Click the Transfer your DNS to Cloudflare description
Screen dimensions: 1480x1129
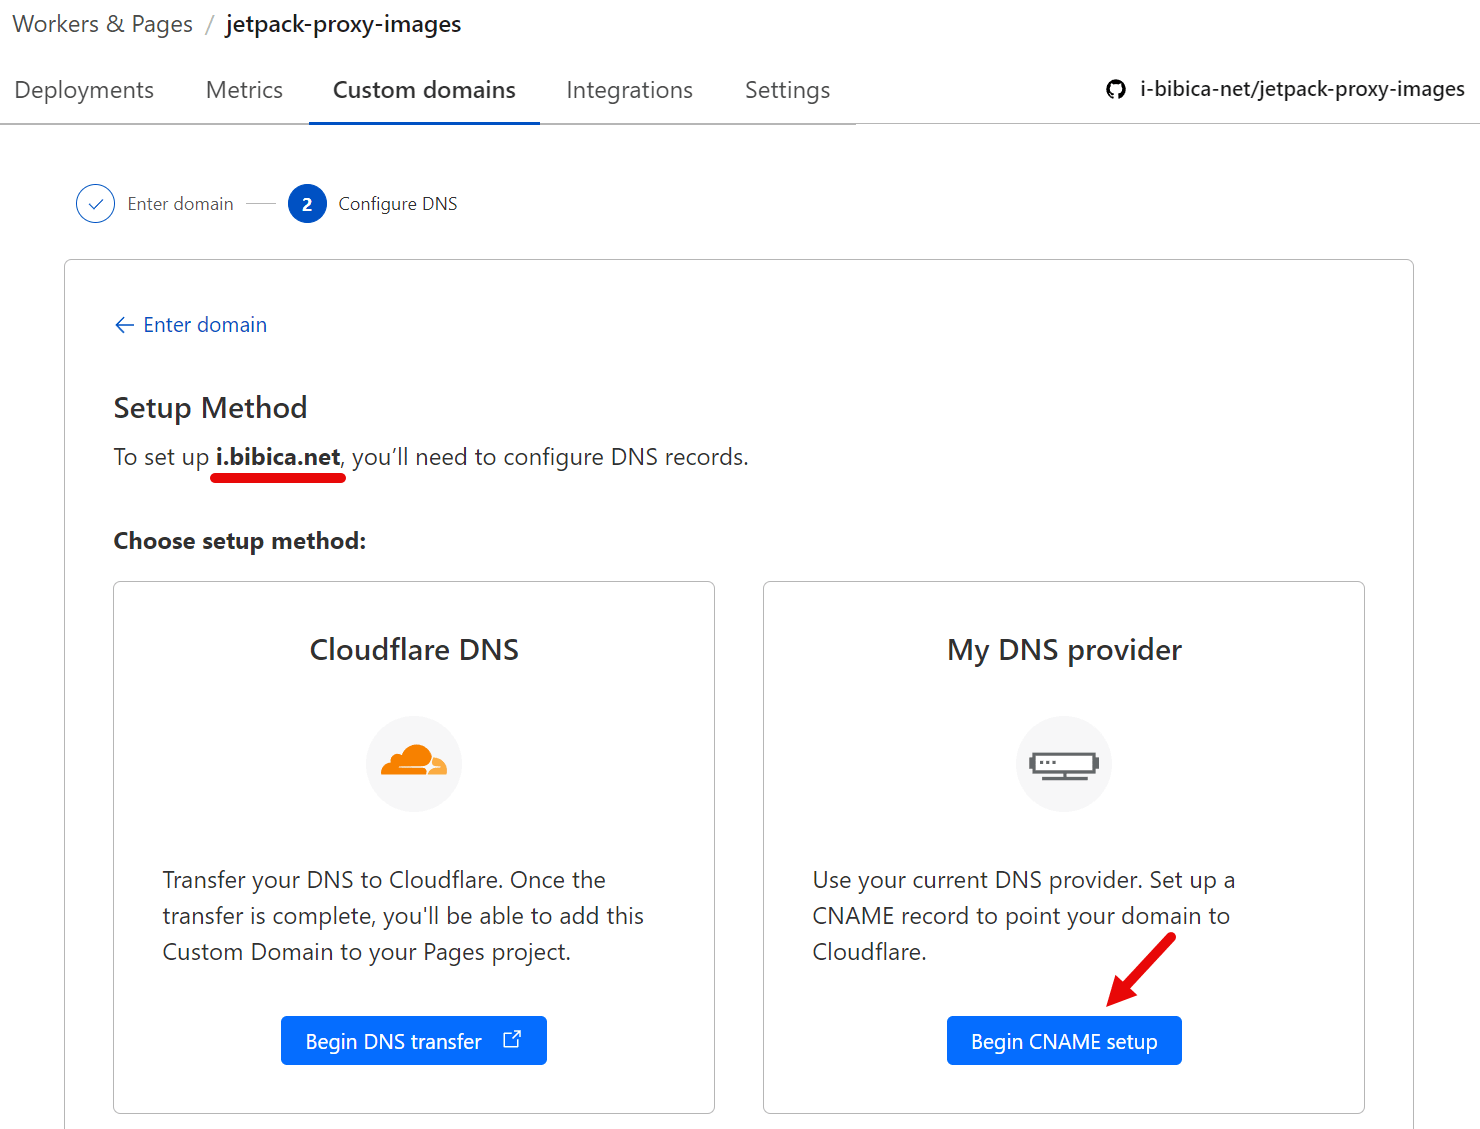403,916
